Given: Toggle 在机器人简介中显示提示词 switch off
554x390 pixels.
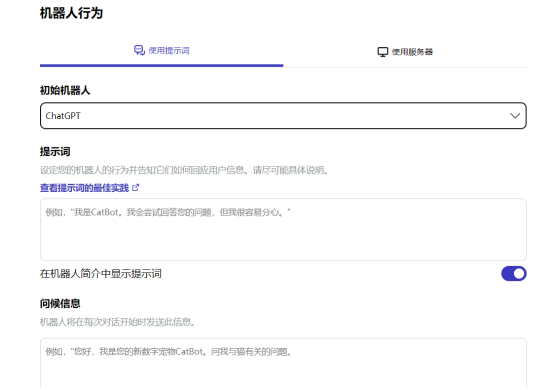Looking at the screenshot, I should coord(514,274).
